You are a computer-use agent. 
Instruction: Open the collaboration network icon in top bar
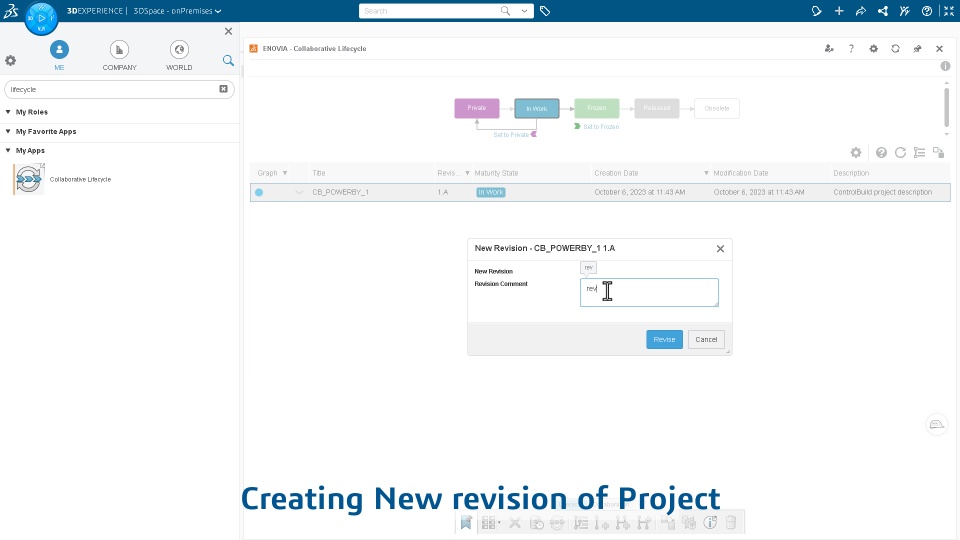[883, 11]
